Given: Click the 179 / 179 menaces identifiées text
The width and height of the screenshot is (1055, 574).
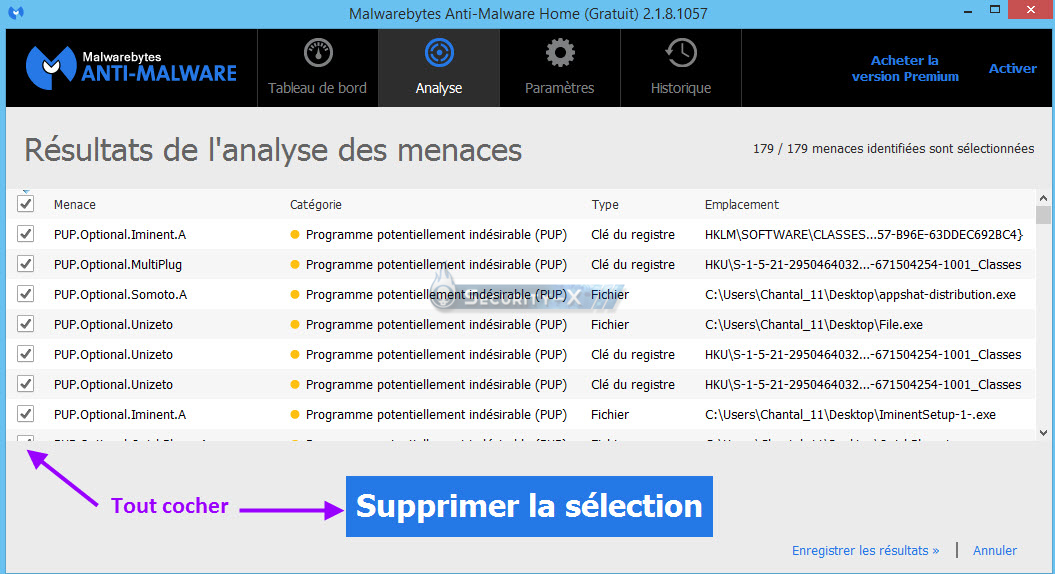Looking at the screenshot, I should tap(893, 149).
